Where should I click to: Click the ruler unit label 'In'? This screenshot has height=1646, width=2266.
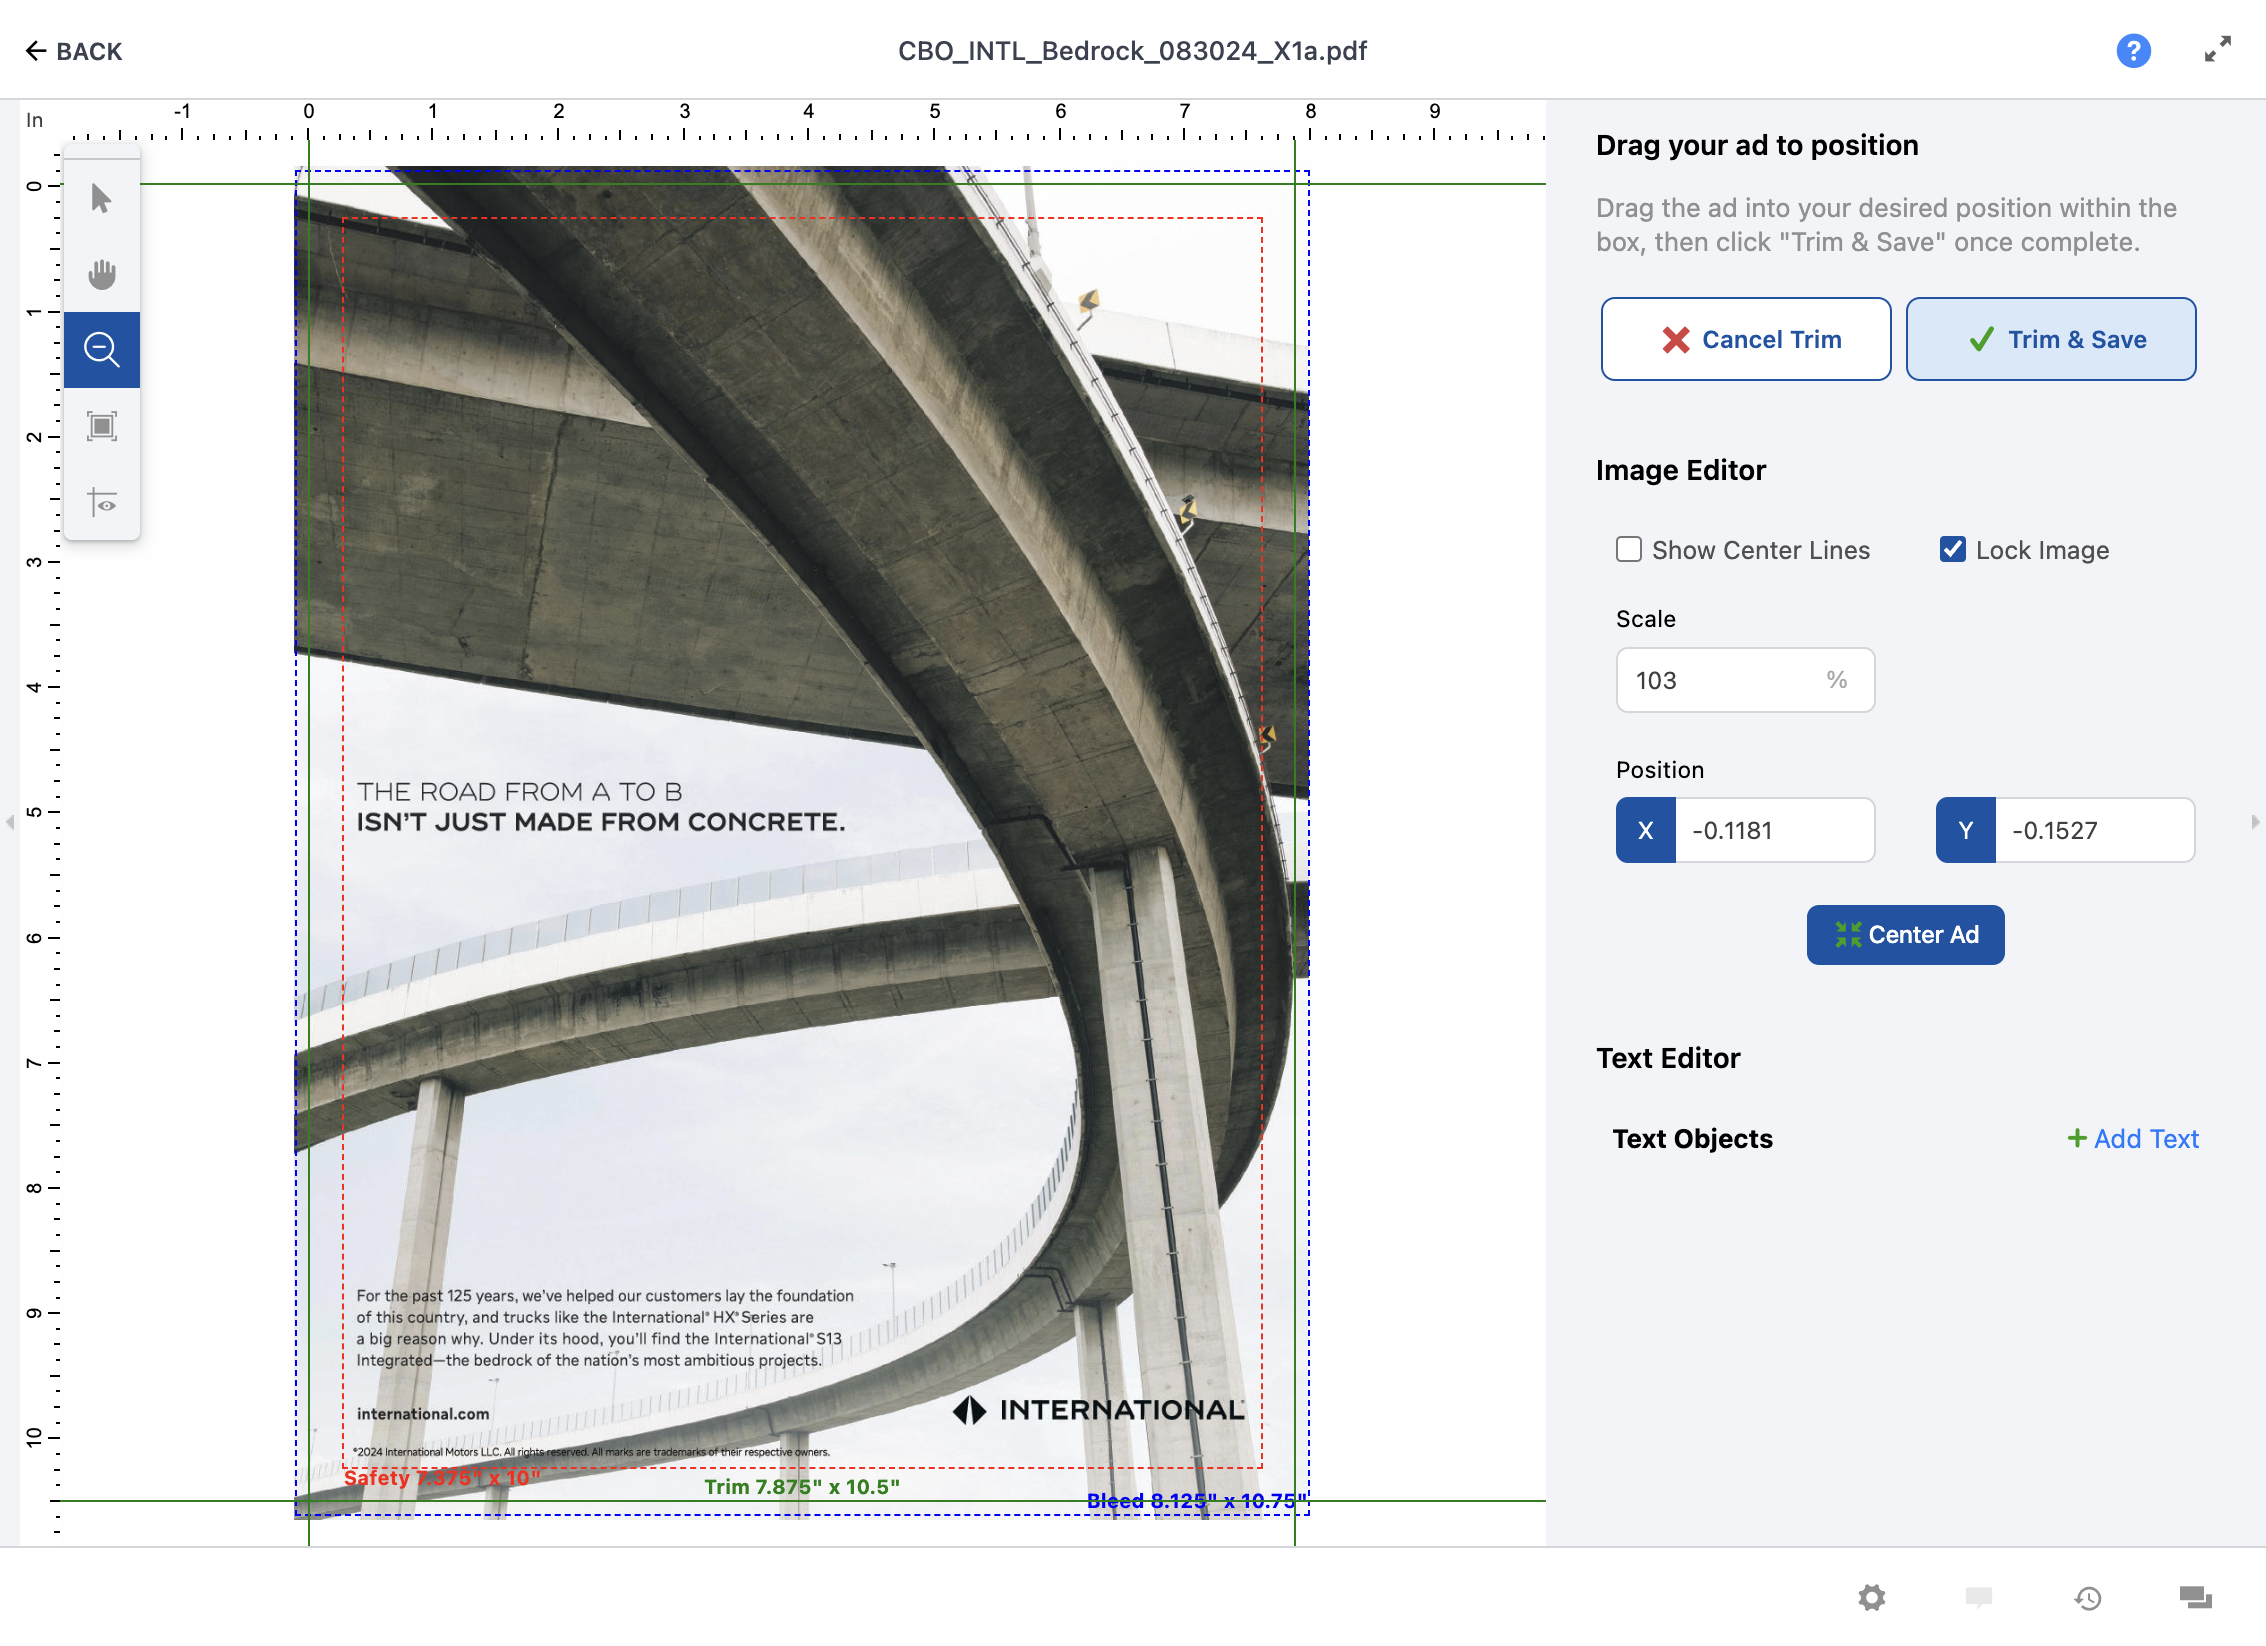[x=34, y=120]
